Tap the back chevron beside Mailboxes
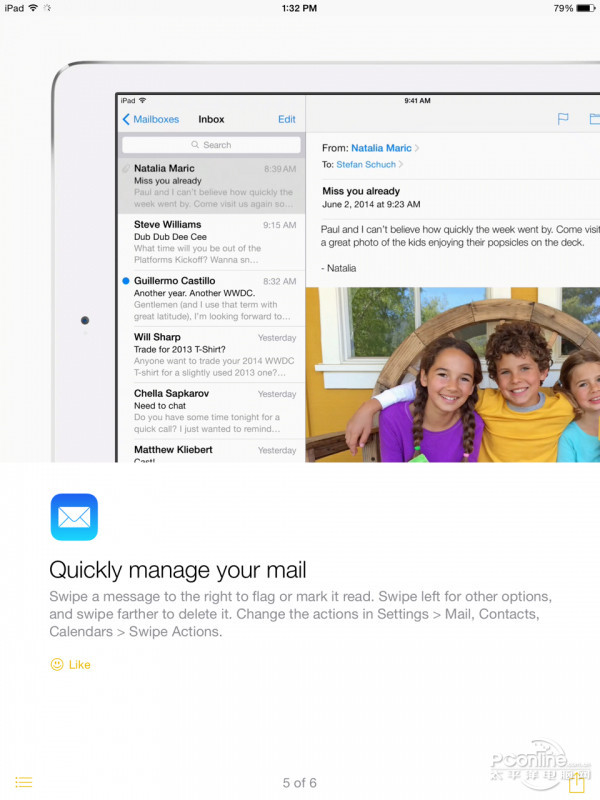The height and width of the screenshot is (800, 600). pos(126,119)
